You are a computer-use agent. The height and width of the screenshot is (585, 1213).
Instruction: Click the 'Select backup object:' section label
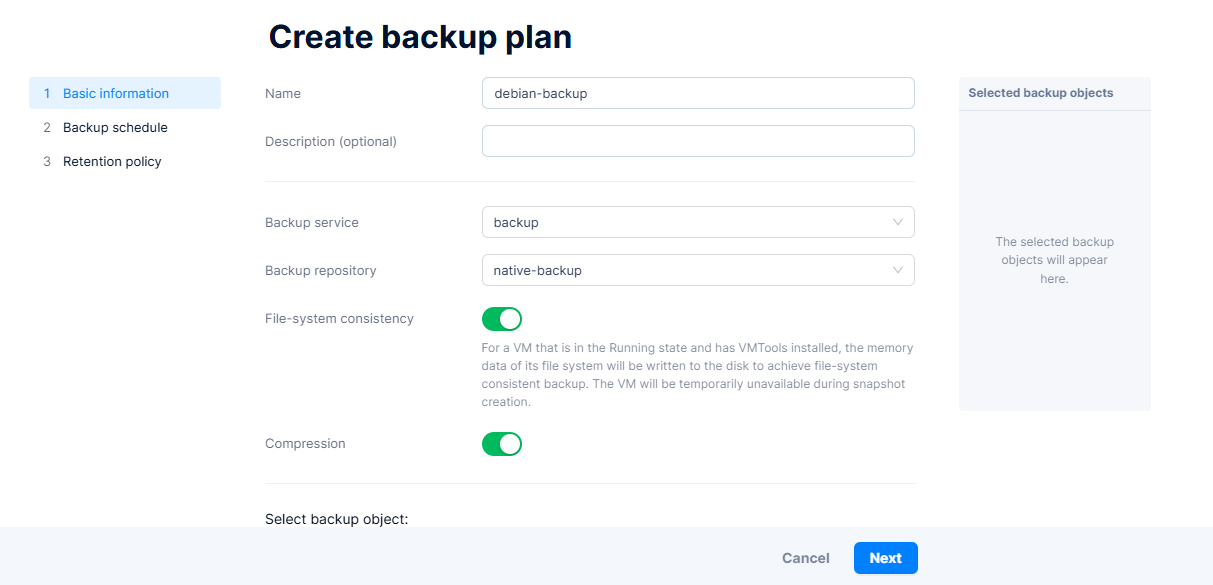336,519
